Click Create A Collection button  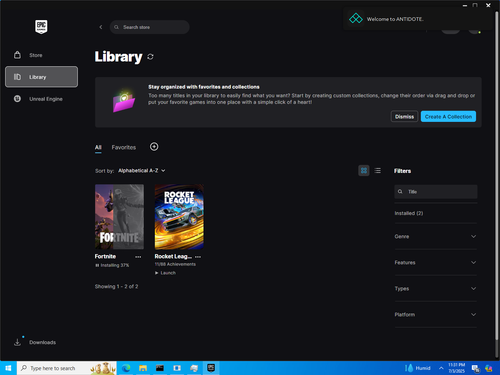(448, 116)
